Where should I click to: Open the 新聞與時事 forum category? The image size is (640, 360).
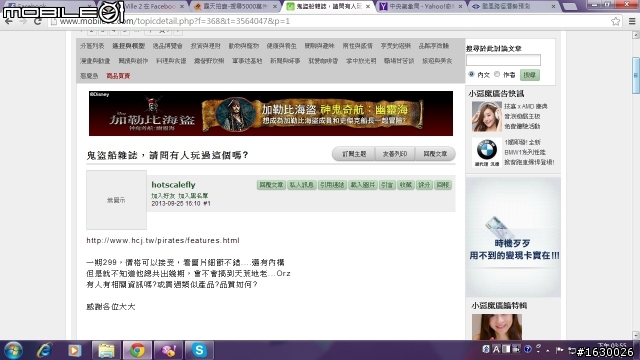point(285,61)
